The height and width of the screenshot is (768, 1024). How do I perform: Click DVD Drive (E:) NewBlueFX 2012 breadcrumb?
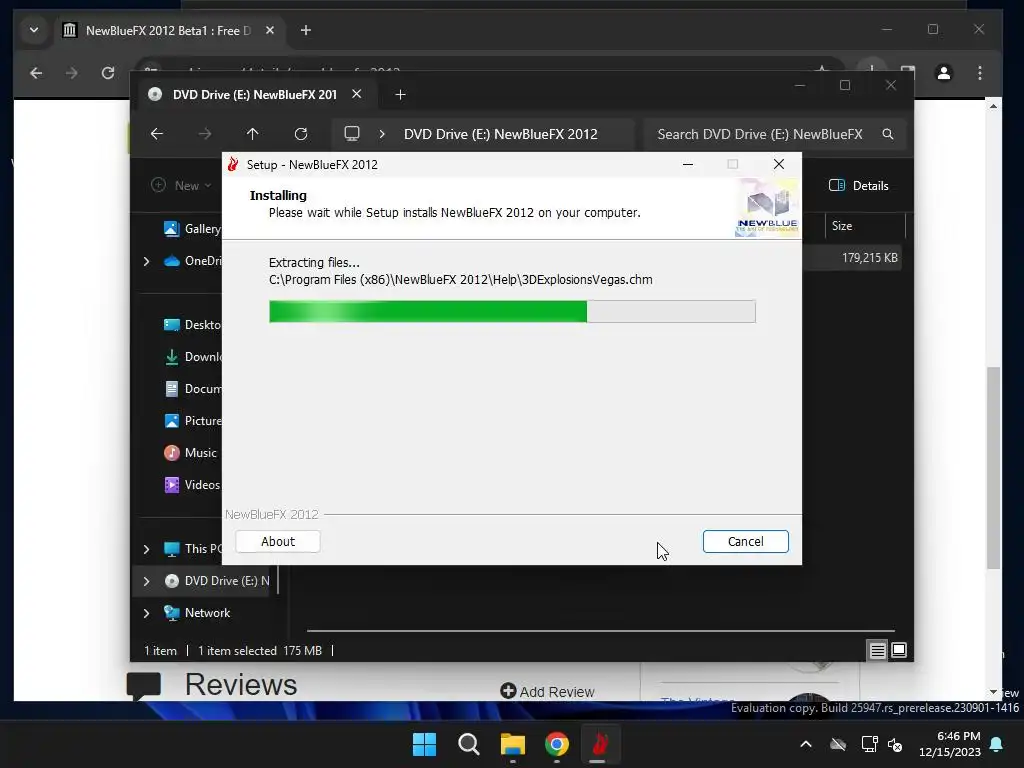[x=500, y=134]
